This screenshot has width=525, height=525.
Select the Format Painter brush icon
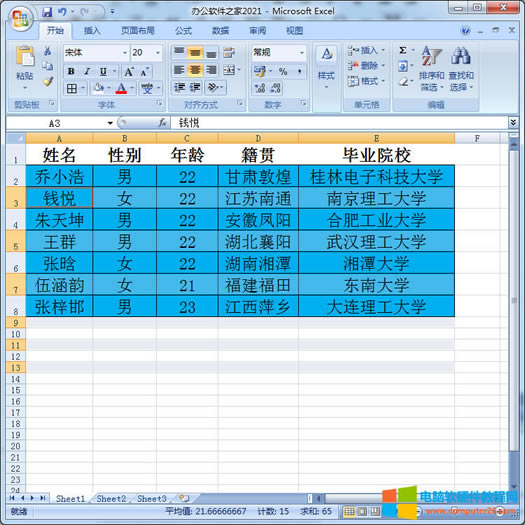pyautogui.click(x=48, y=81)
